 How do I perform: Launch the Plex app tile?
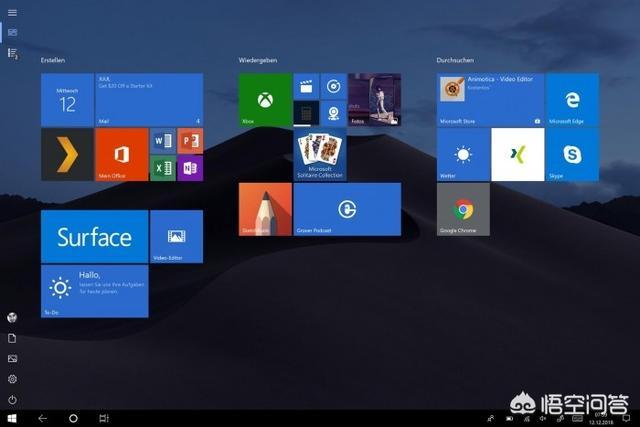(x=67, y=154)
